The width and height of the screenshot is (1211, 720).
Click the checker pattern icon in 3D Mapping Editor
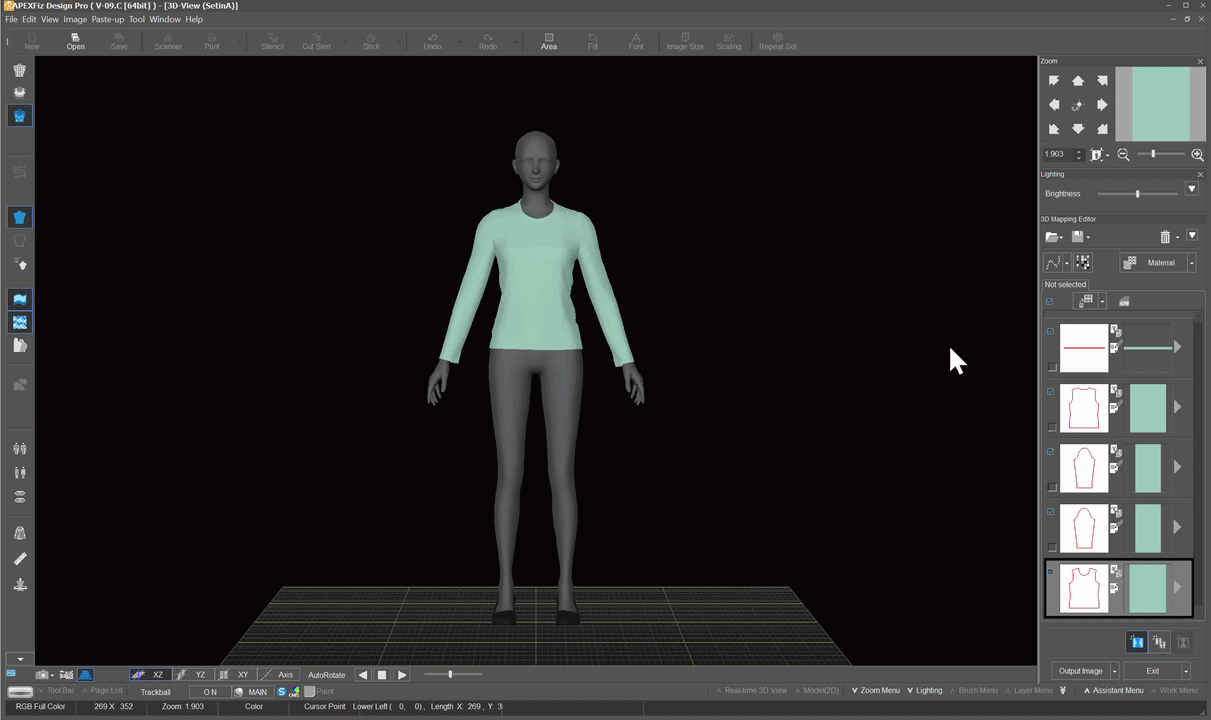tap(1082, 262)
